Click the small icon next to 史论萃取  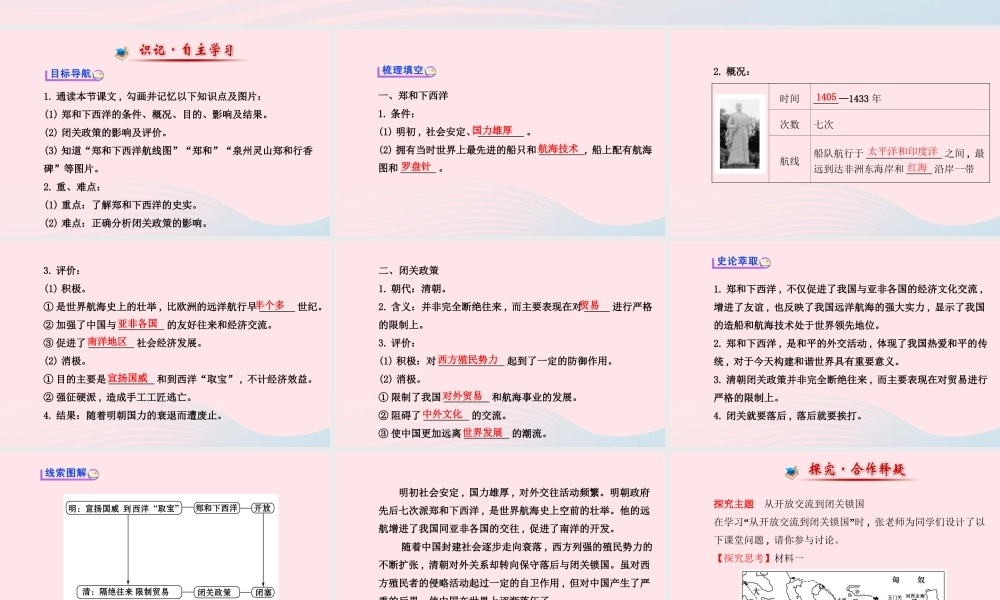coord(765,262)
